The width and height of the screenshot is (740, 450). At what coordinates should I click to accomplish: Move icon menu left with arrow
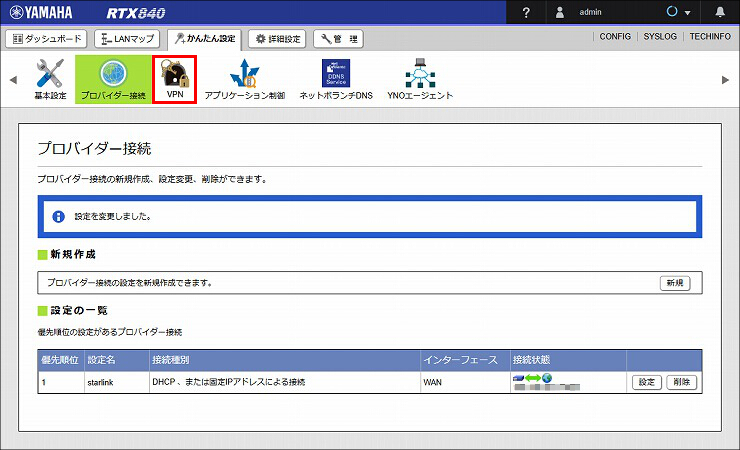tap(13, 80)
